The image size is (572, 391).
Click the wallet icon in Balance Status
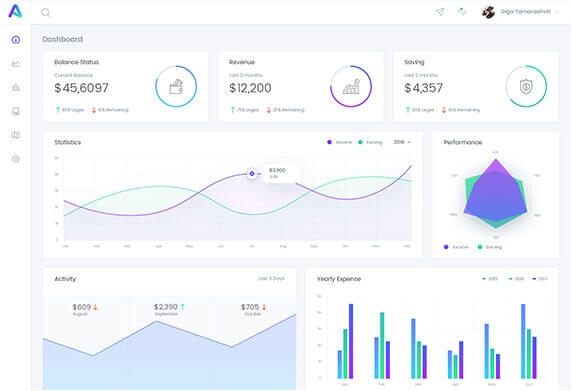176,87
